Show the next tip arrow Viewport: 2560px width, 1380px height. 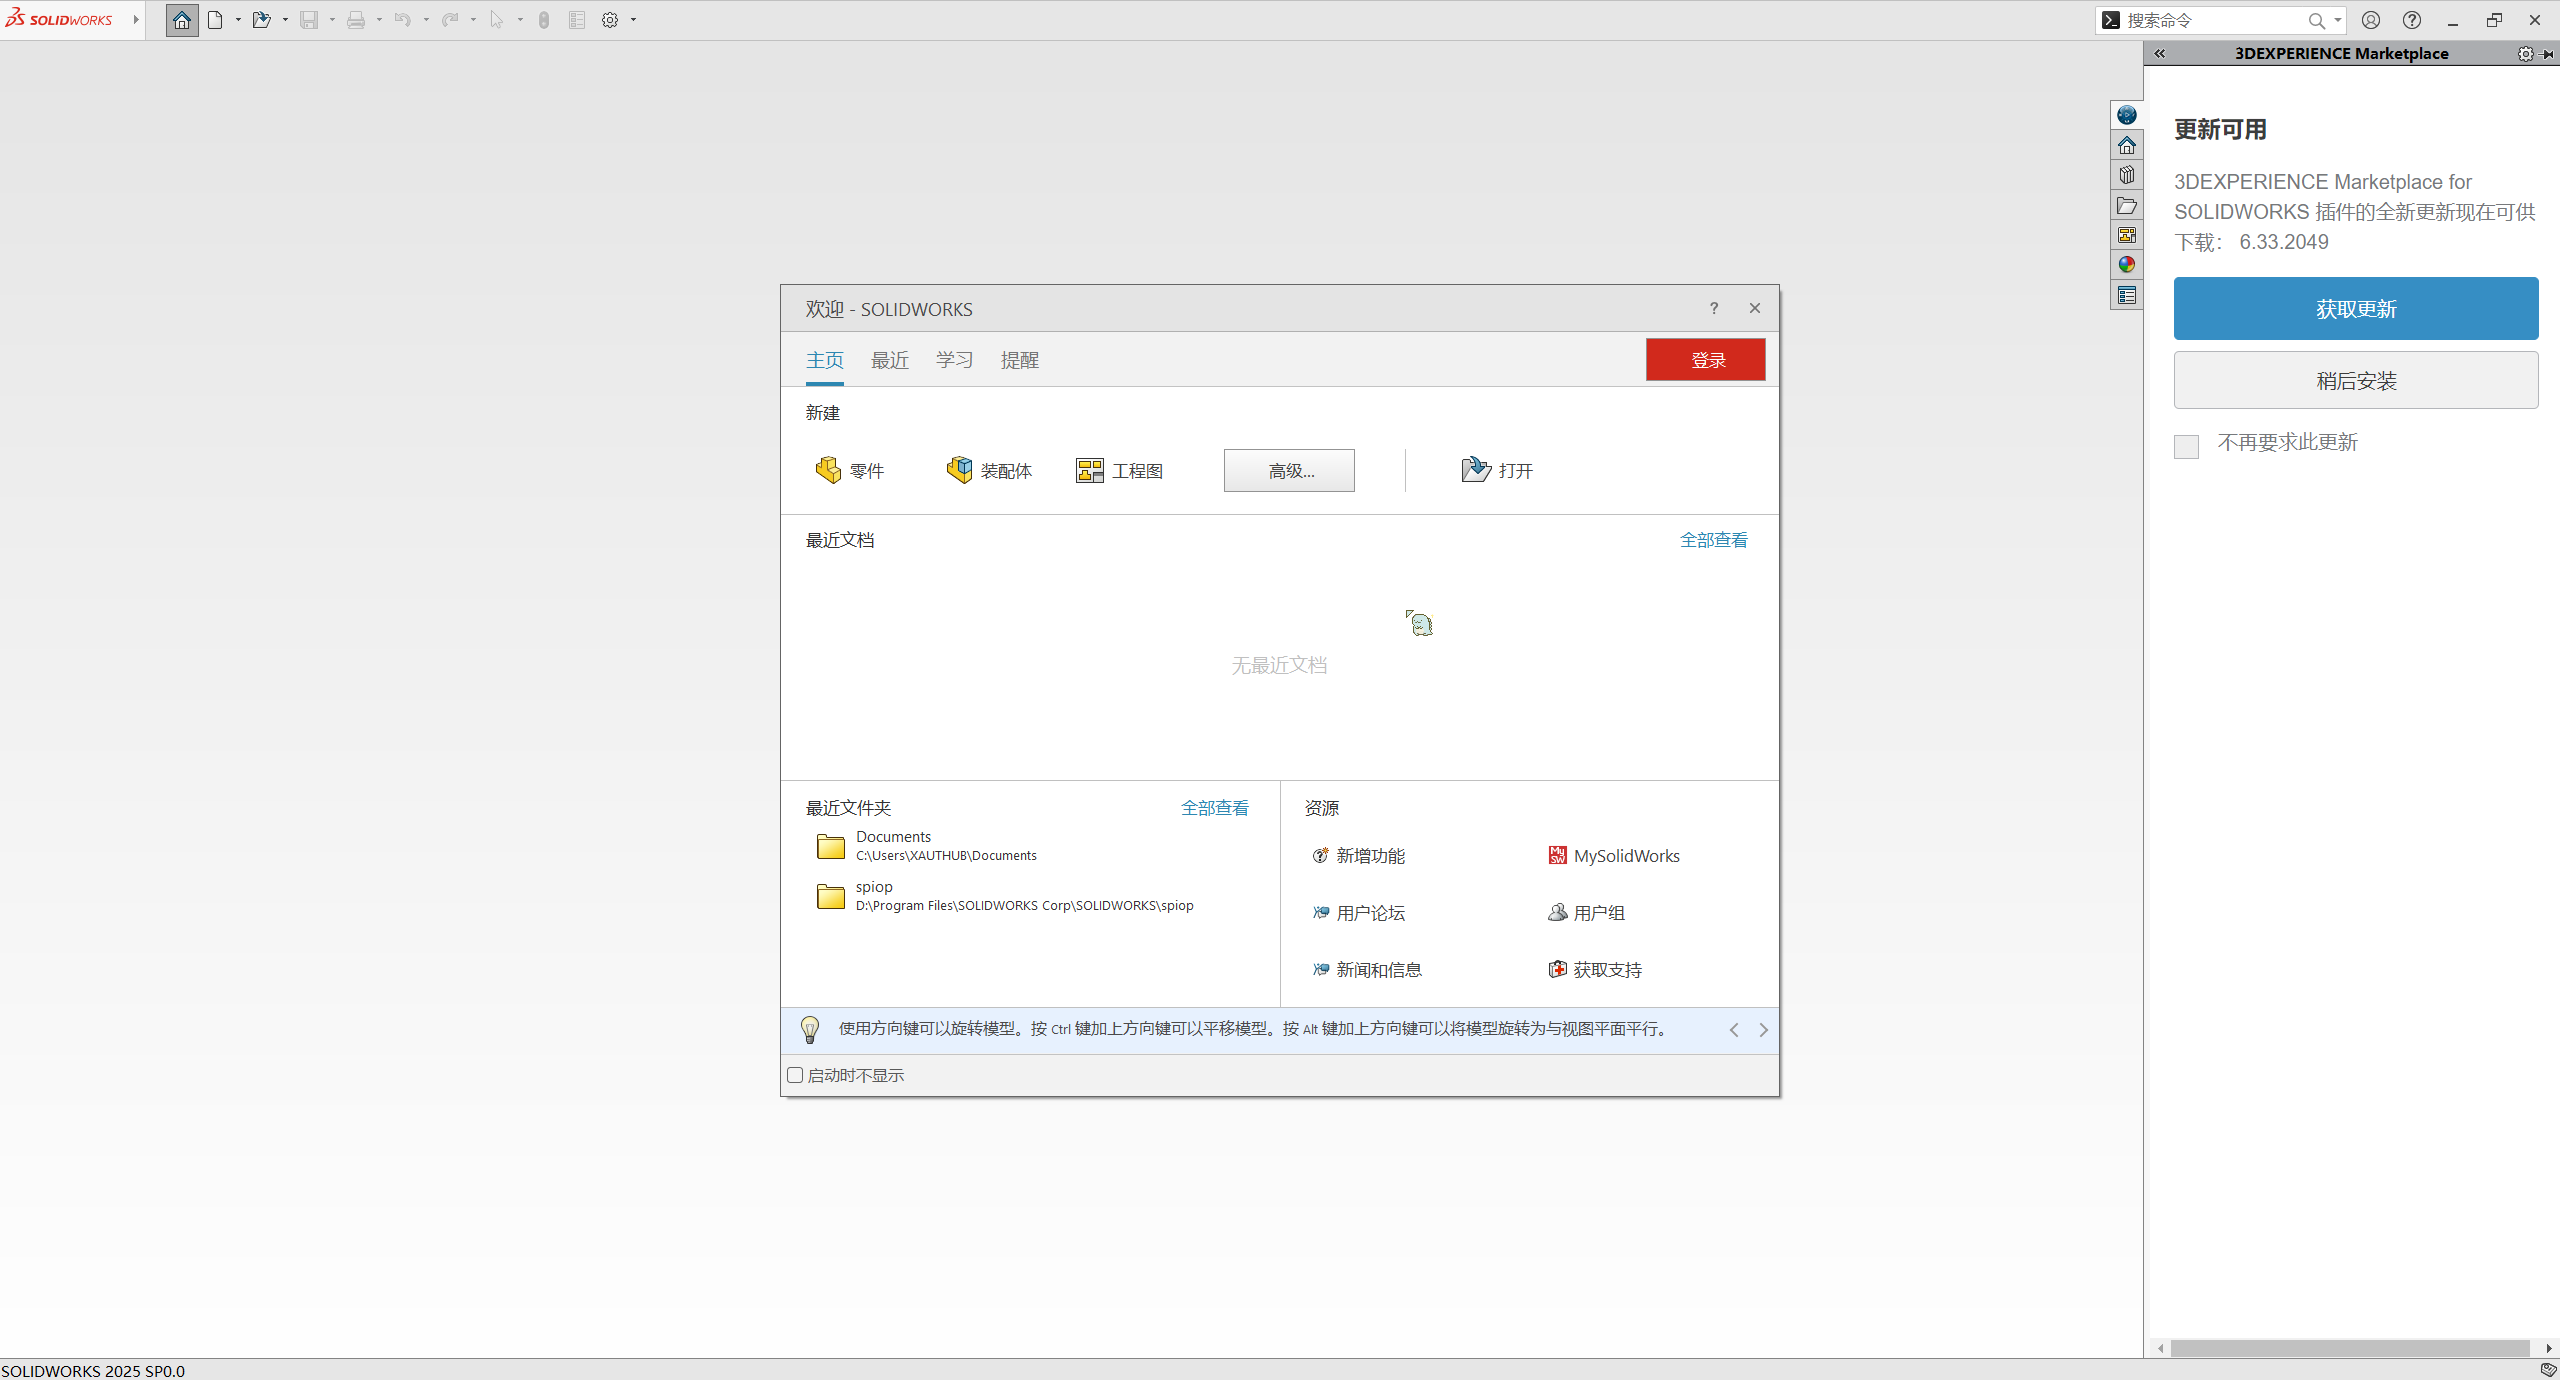click(x=1764, y=1030)
